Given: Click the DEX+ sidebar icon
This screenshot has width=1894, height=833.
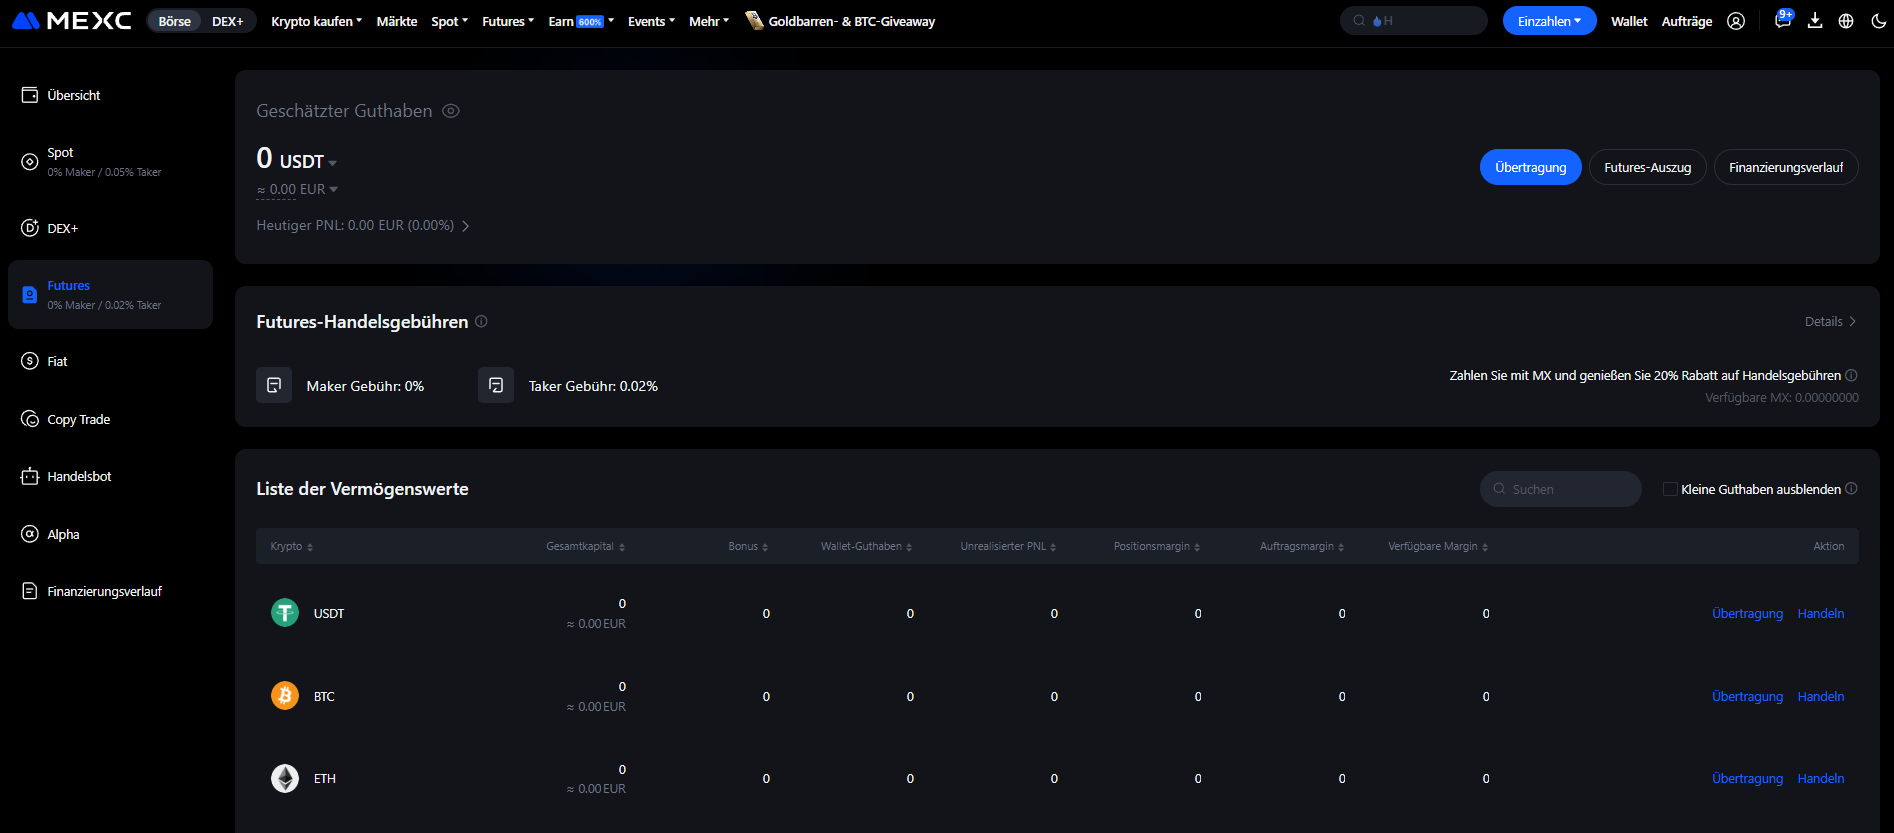Looking at the screenshot, I should [30, 228].
